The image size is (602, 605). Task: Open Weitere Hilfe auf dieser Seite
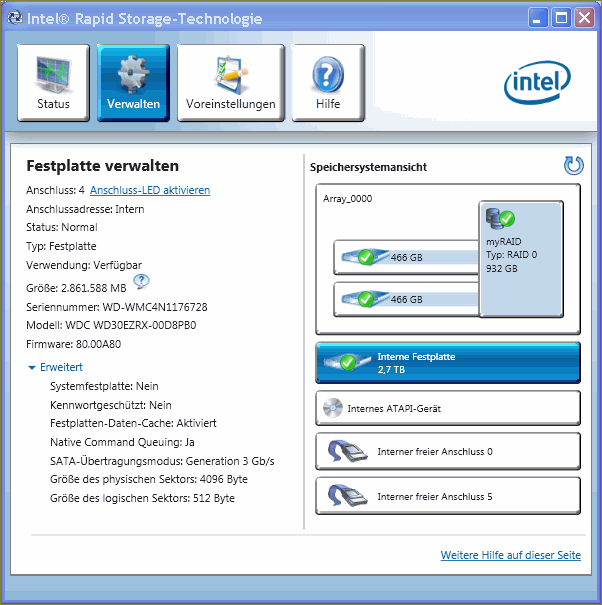(x=511, y=555)
